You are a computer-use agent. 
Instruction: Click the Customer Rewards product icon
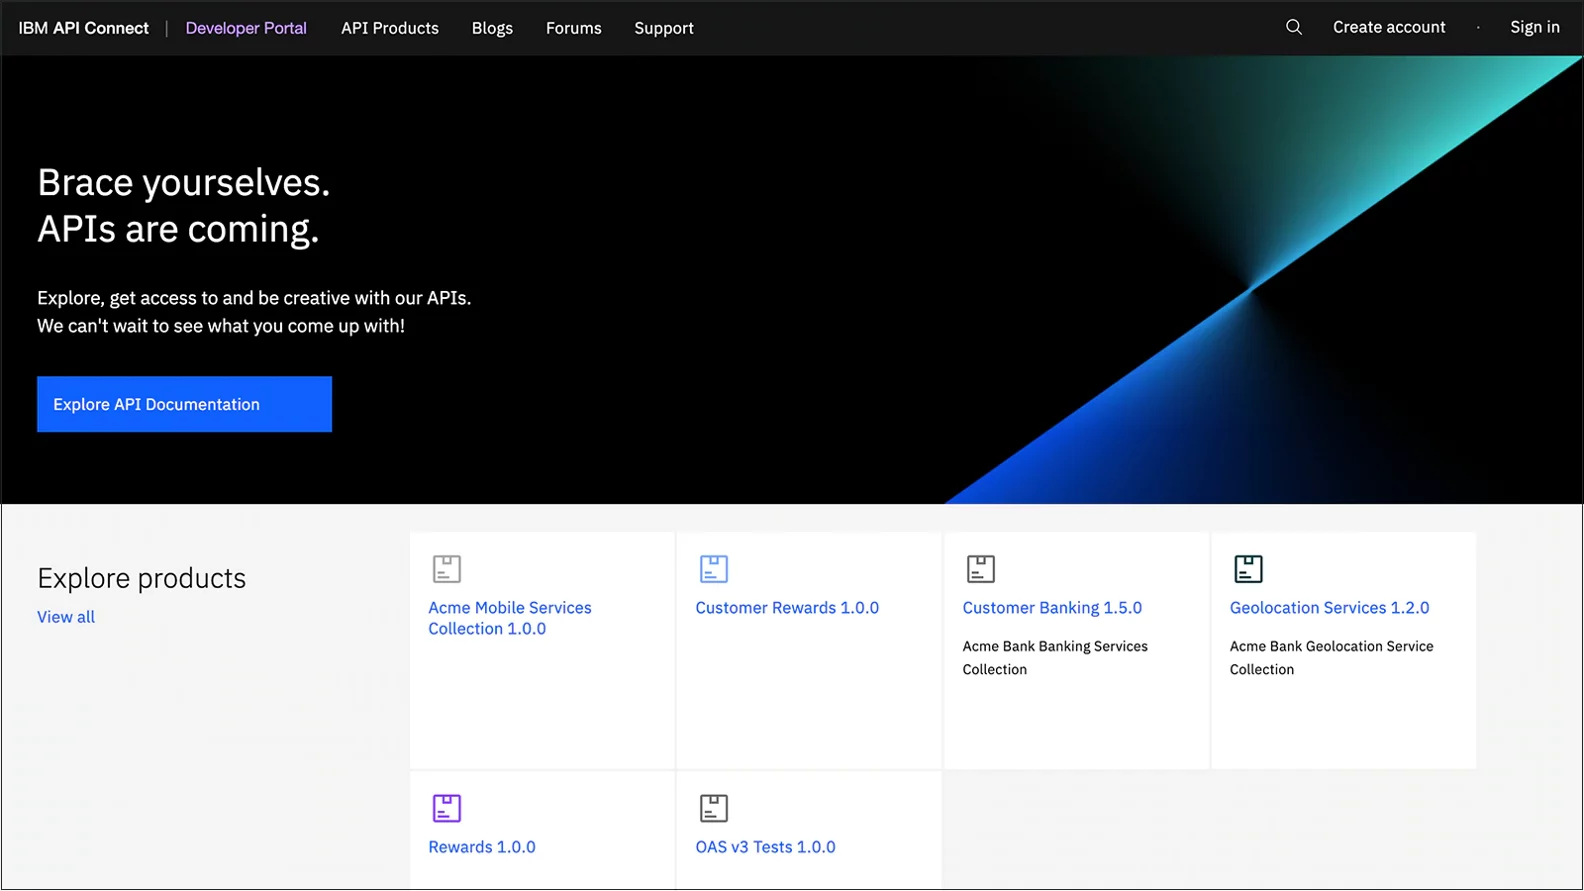[x=713, y=569]
